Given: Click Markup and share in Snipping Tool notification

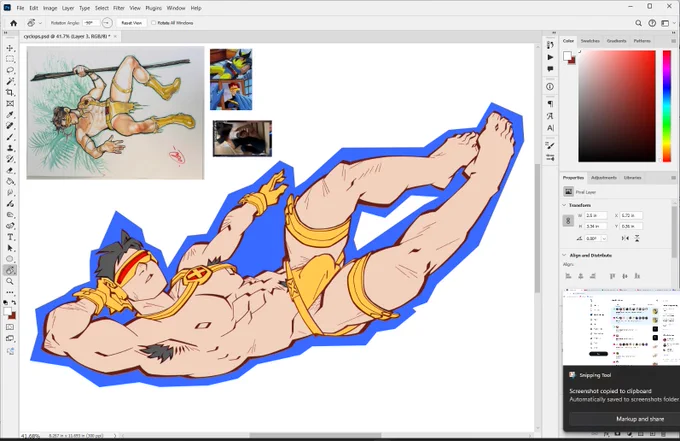Looking at the screenshot, I should click(640, 419).
